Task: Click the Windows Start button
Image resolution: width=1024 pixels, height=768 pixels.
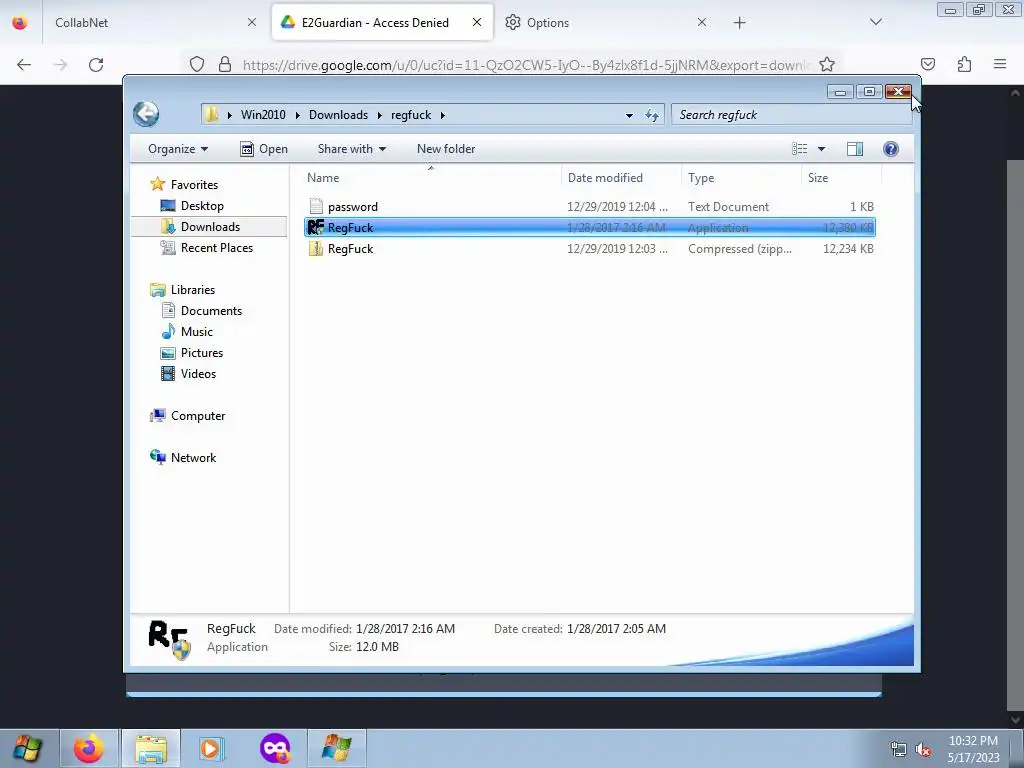Action: pyautogui.click(x=27, y=748)
